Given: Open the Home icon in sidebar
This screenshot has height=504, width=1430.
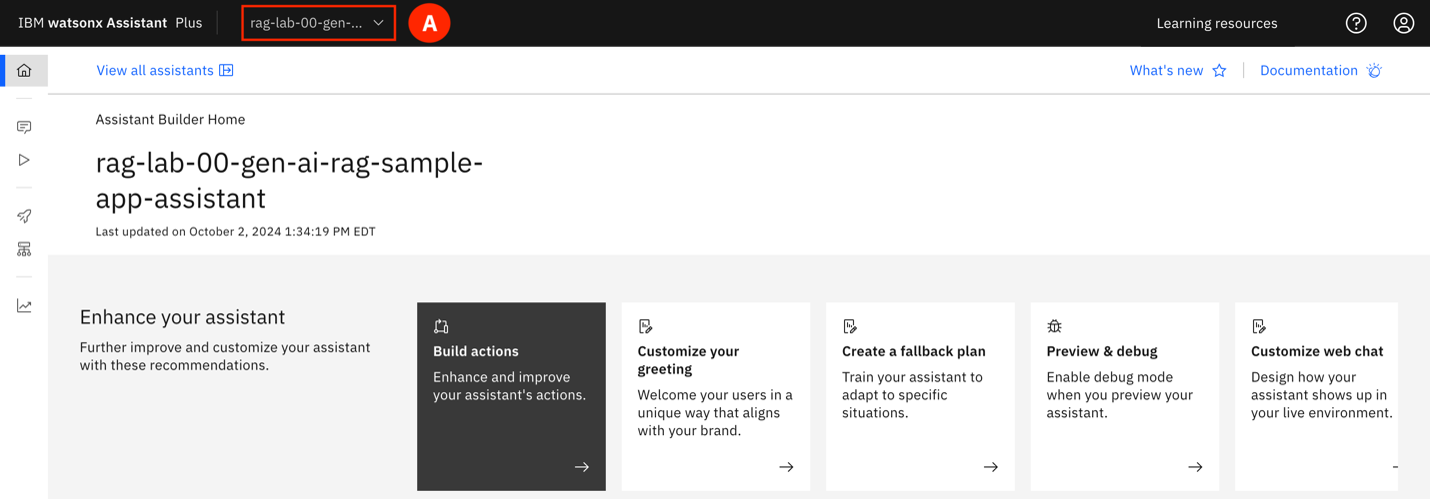Looking at the screenshot, I should [x=24, y=71].
